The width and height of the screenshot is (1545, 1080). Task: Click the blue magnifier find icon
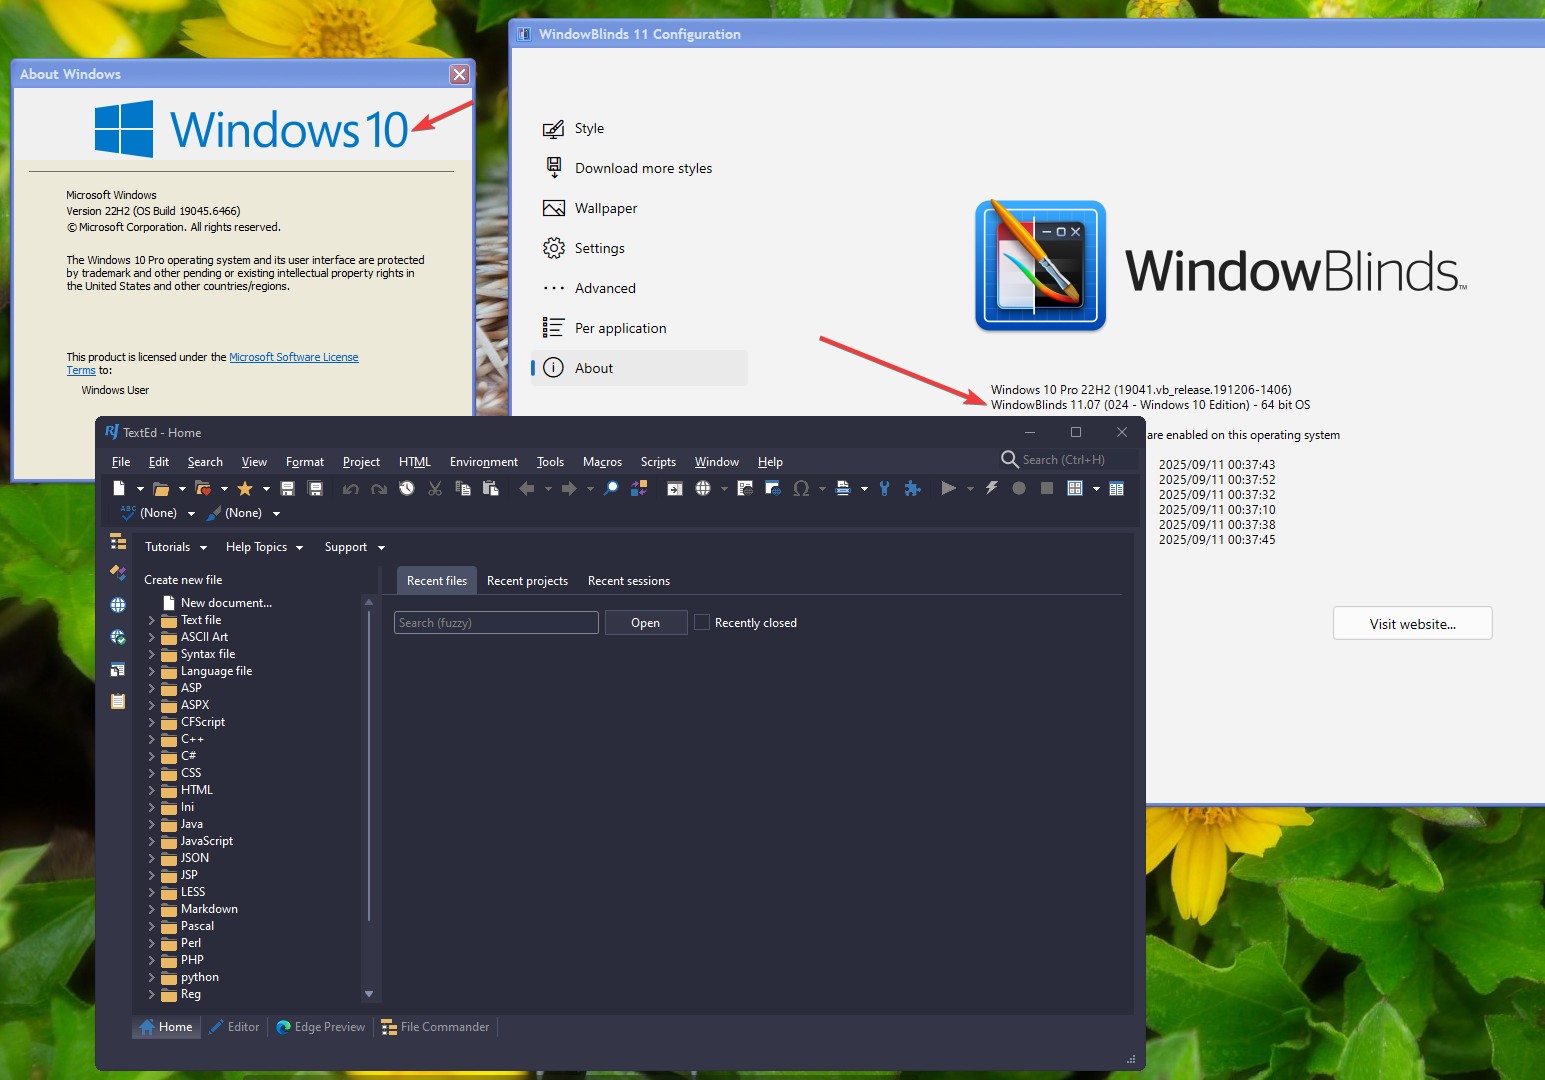(x=611, y=488)
